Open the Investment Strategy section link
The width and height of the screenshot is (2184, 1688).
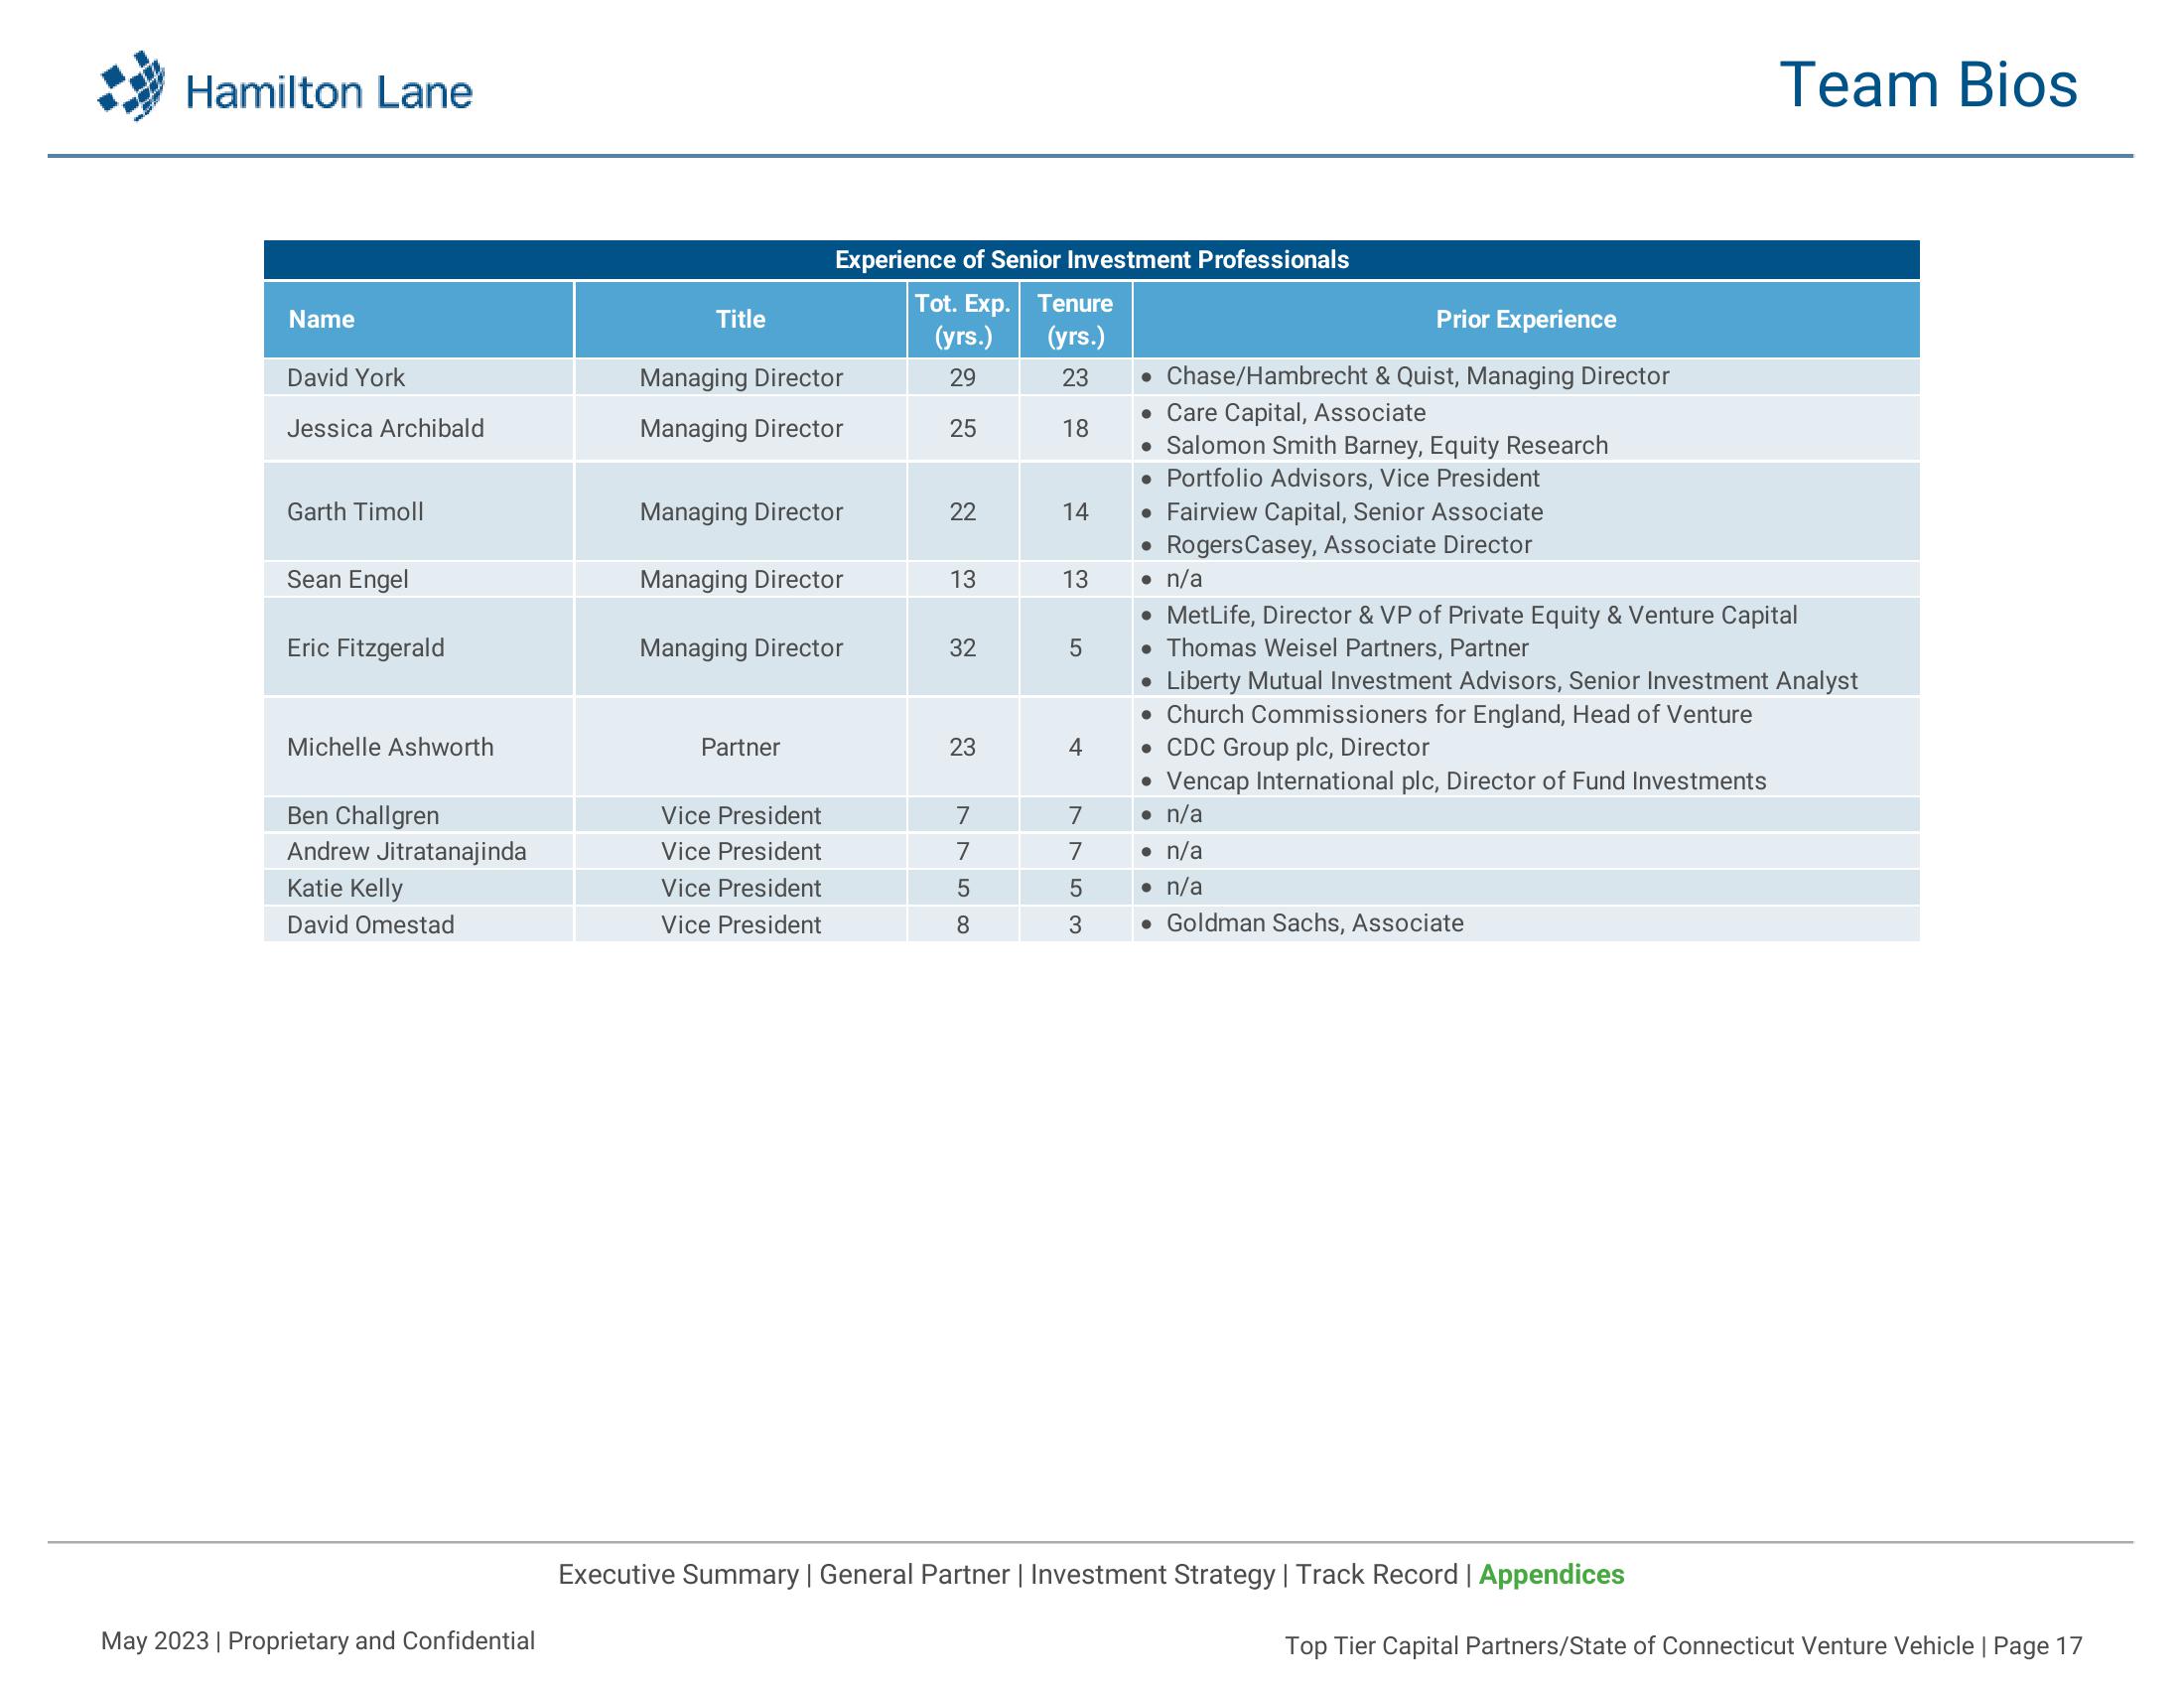pyautogui.click(x=1152, y=1574)
